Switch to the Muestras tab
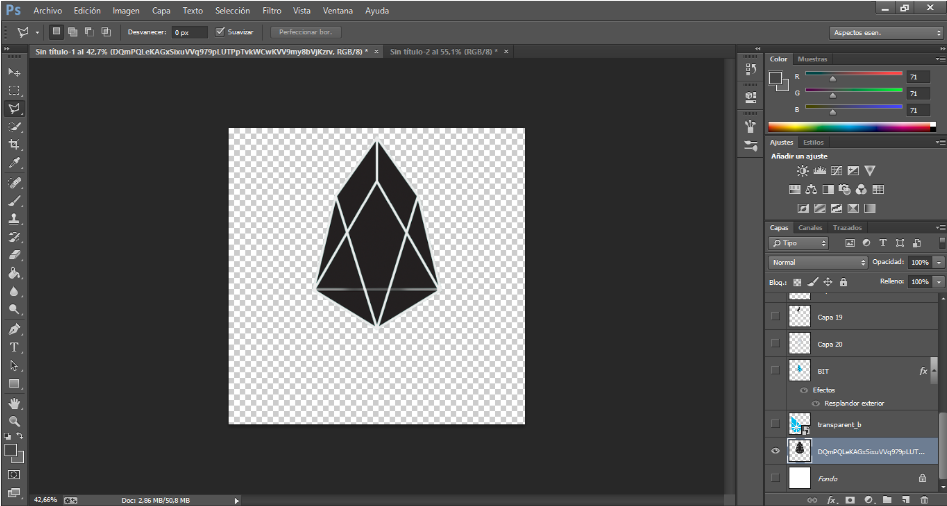This screenshot has width=947, height=506. [812, 59]
